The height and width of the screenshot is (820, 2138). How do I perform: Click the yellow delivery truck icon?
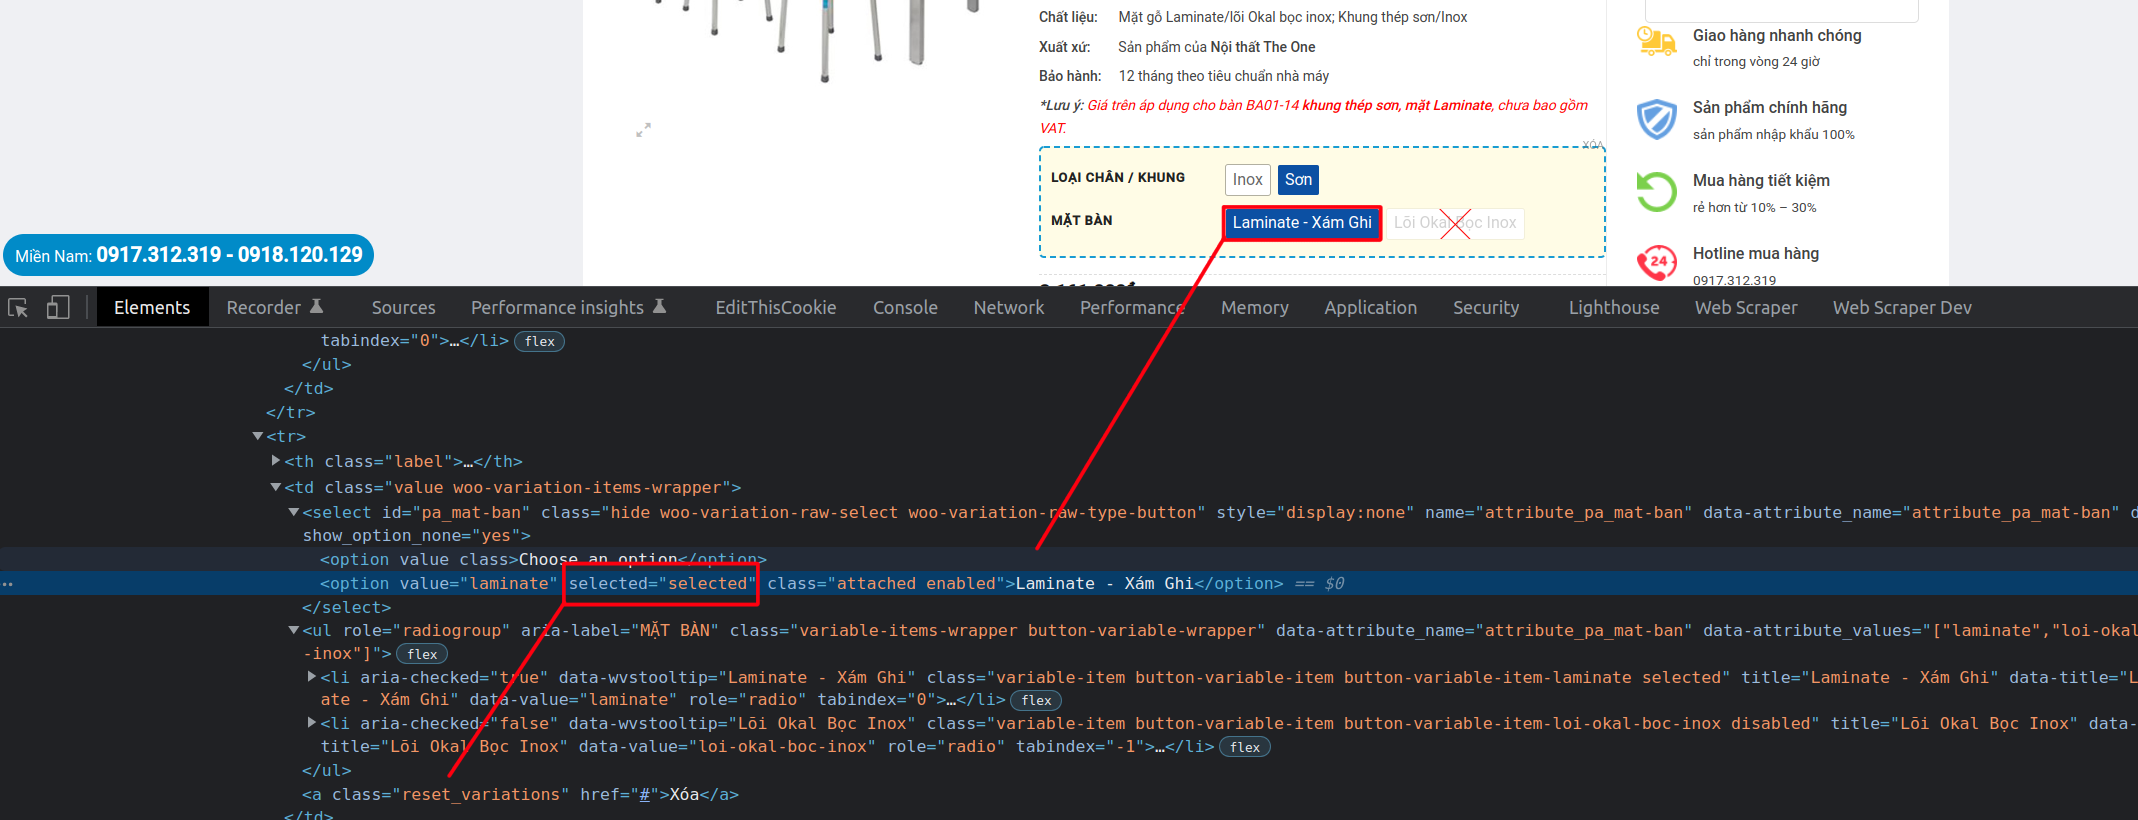[x=1656, y=42]
